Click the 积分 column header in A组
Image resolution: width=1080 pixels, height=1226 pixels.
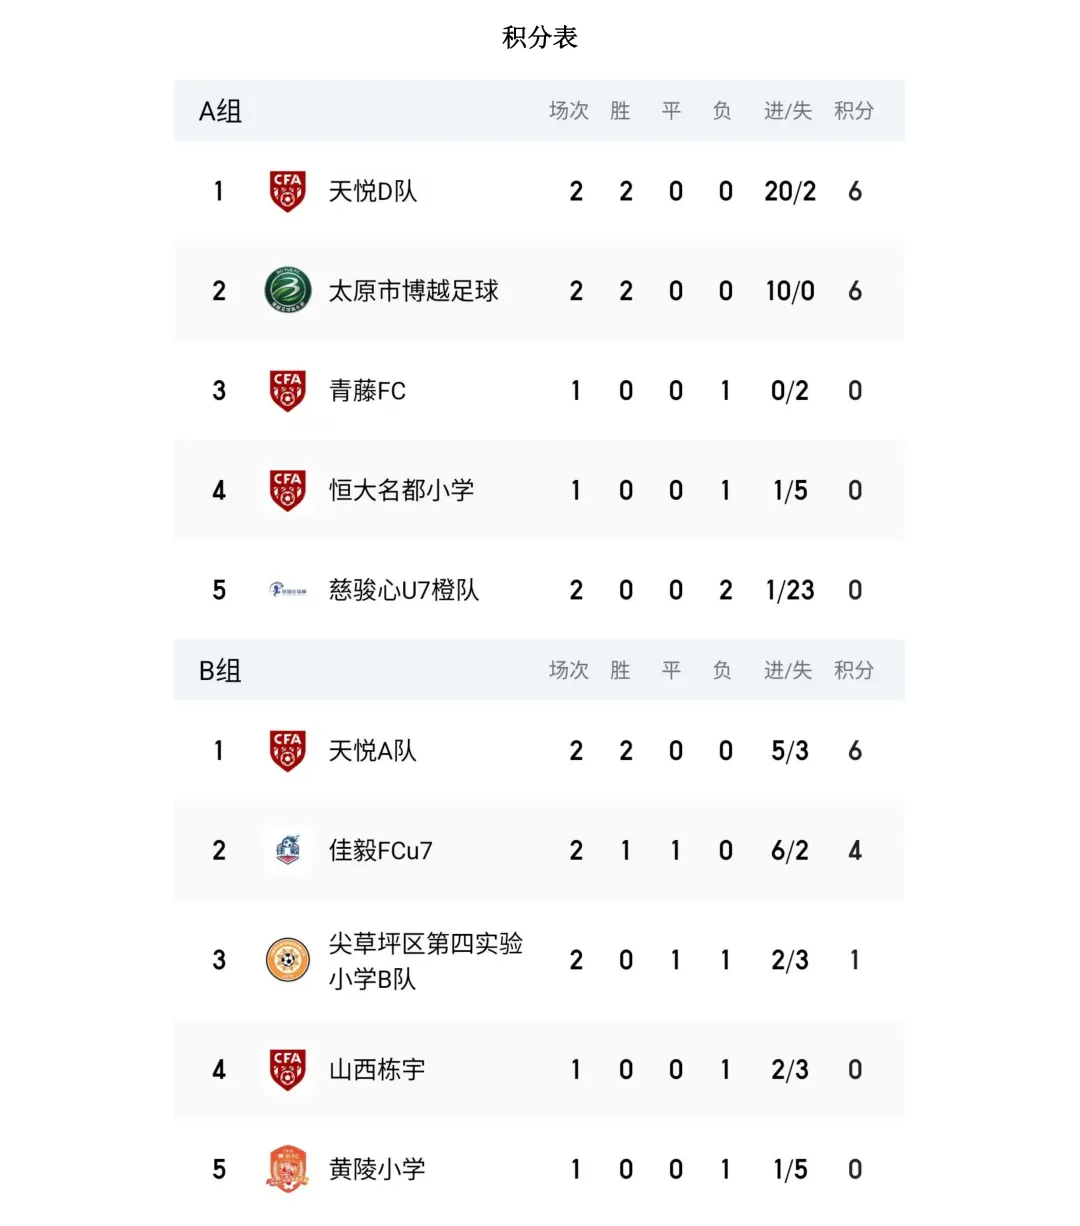coord(854,111)
